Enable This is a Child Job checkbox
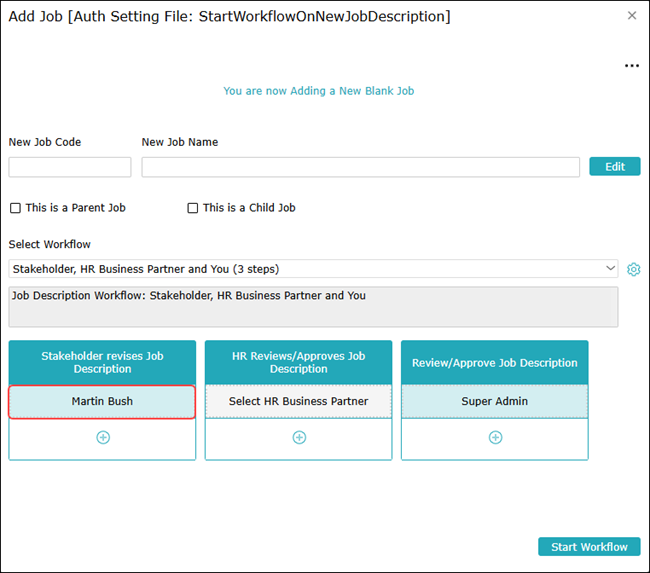 point(193,208)
